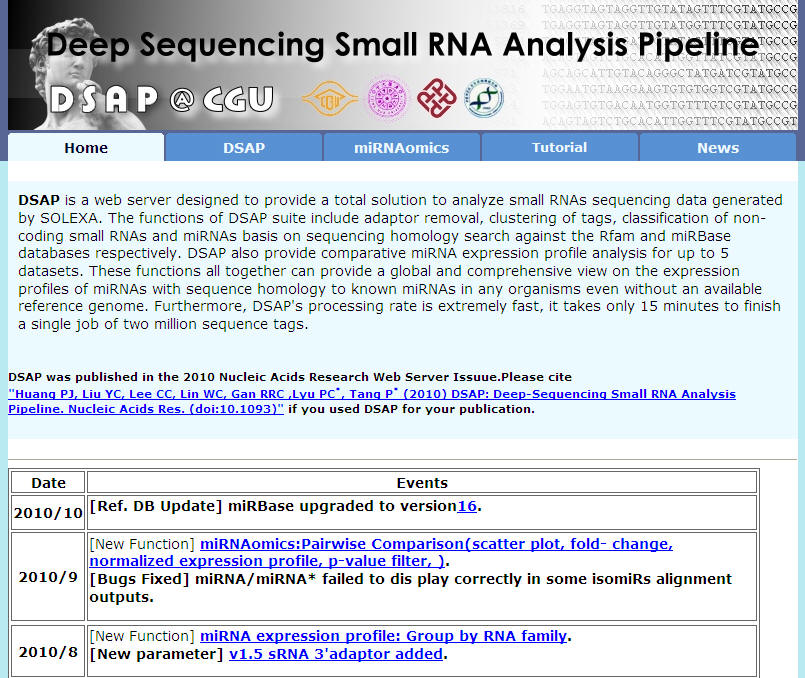Screen dimensions: 805x678
Task: Go to the Tutorial tab
Action: click(560, 148)
